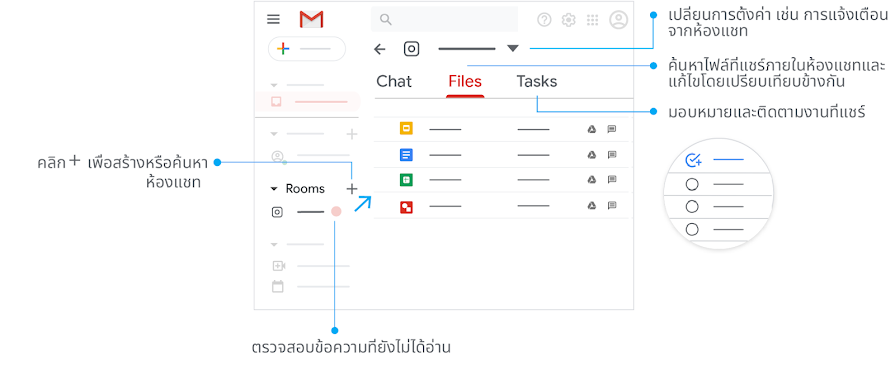The image size is (895, 375).
Task: Click the account profile avatar
Action: coord(619,20)
